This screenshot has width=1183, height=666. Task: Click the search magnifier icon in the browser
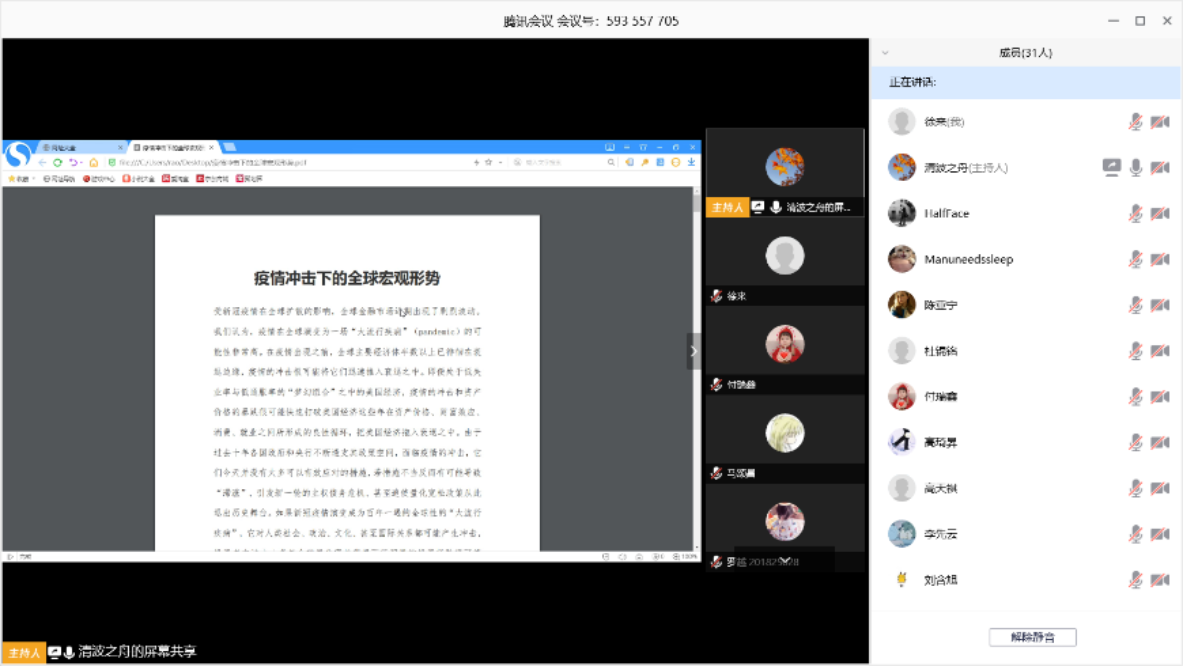pos(611,162)
